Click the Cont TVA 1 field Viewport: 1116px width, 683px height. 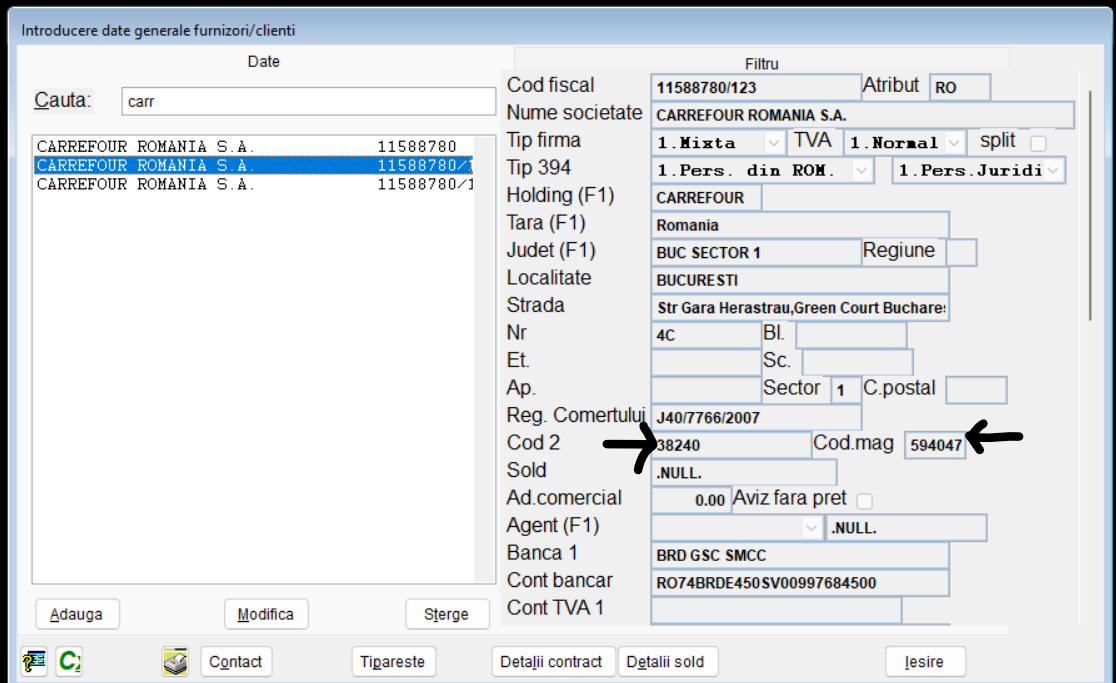pos(776,610)
